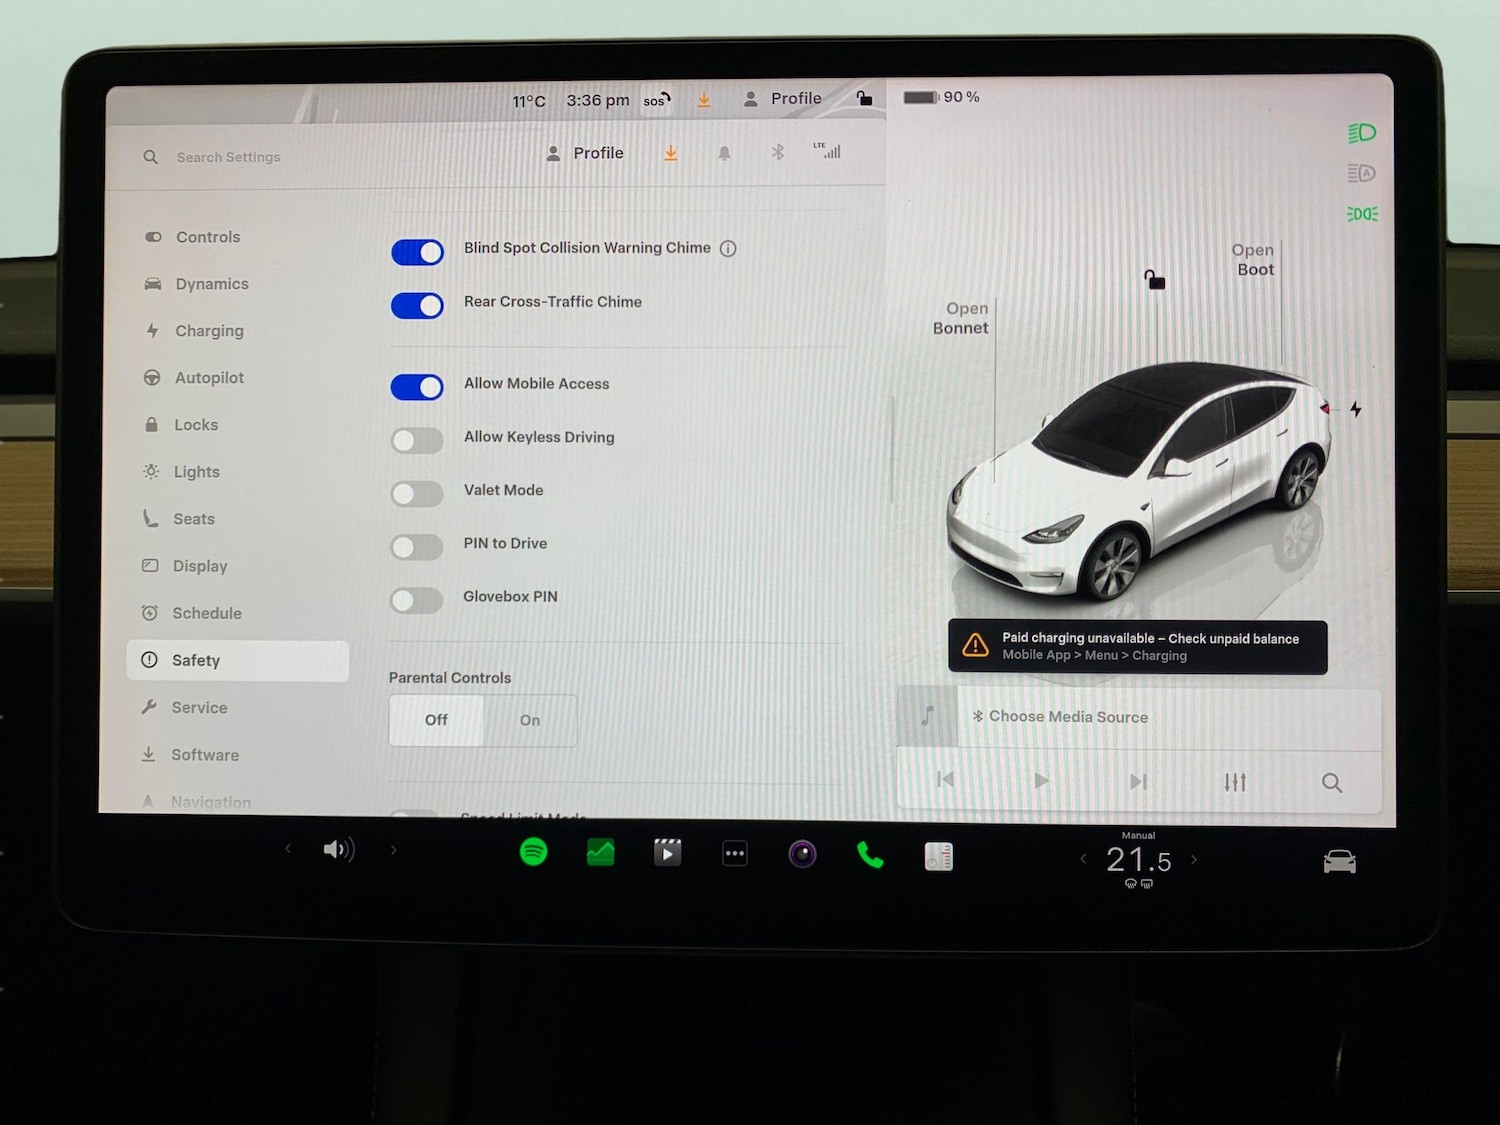Adjust cabin temperature showing 21.5
The height and width of the screenshot is (1125, 1500).
pos(1137,860)
